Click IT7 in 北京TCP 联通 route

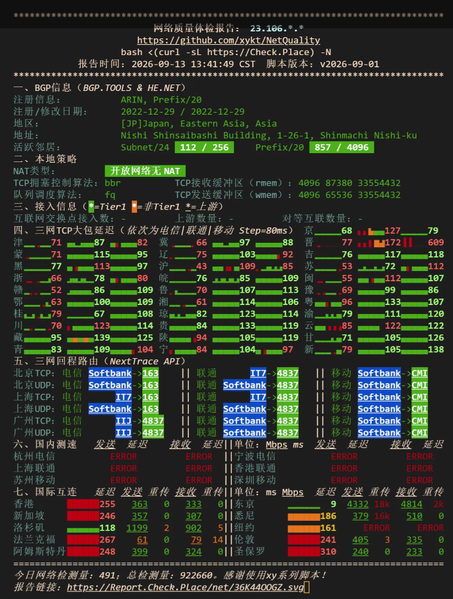click(x=258, y=373)
